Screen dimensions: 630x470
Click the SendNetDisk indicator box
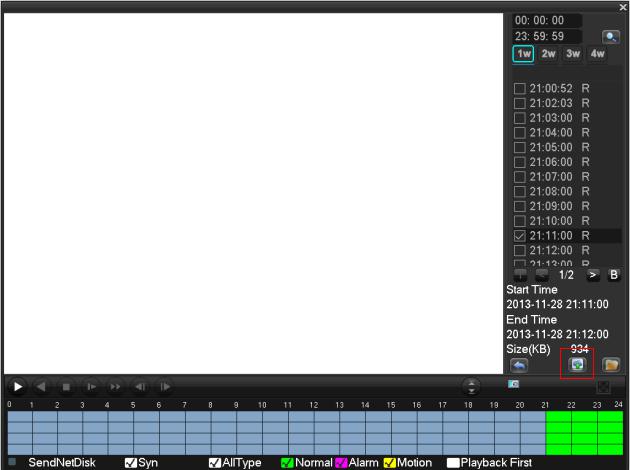tap(12, 461)
